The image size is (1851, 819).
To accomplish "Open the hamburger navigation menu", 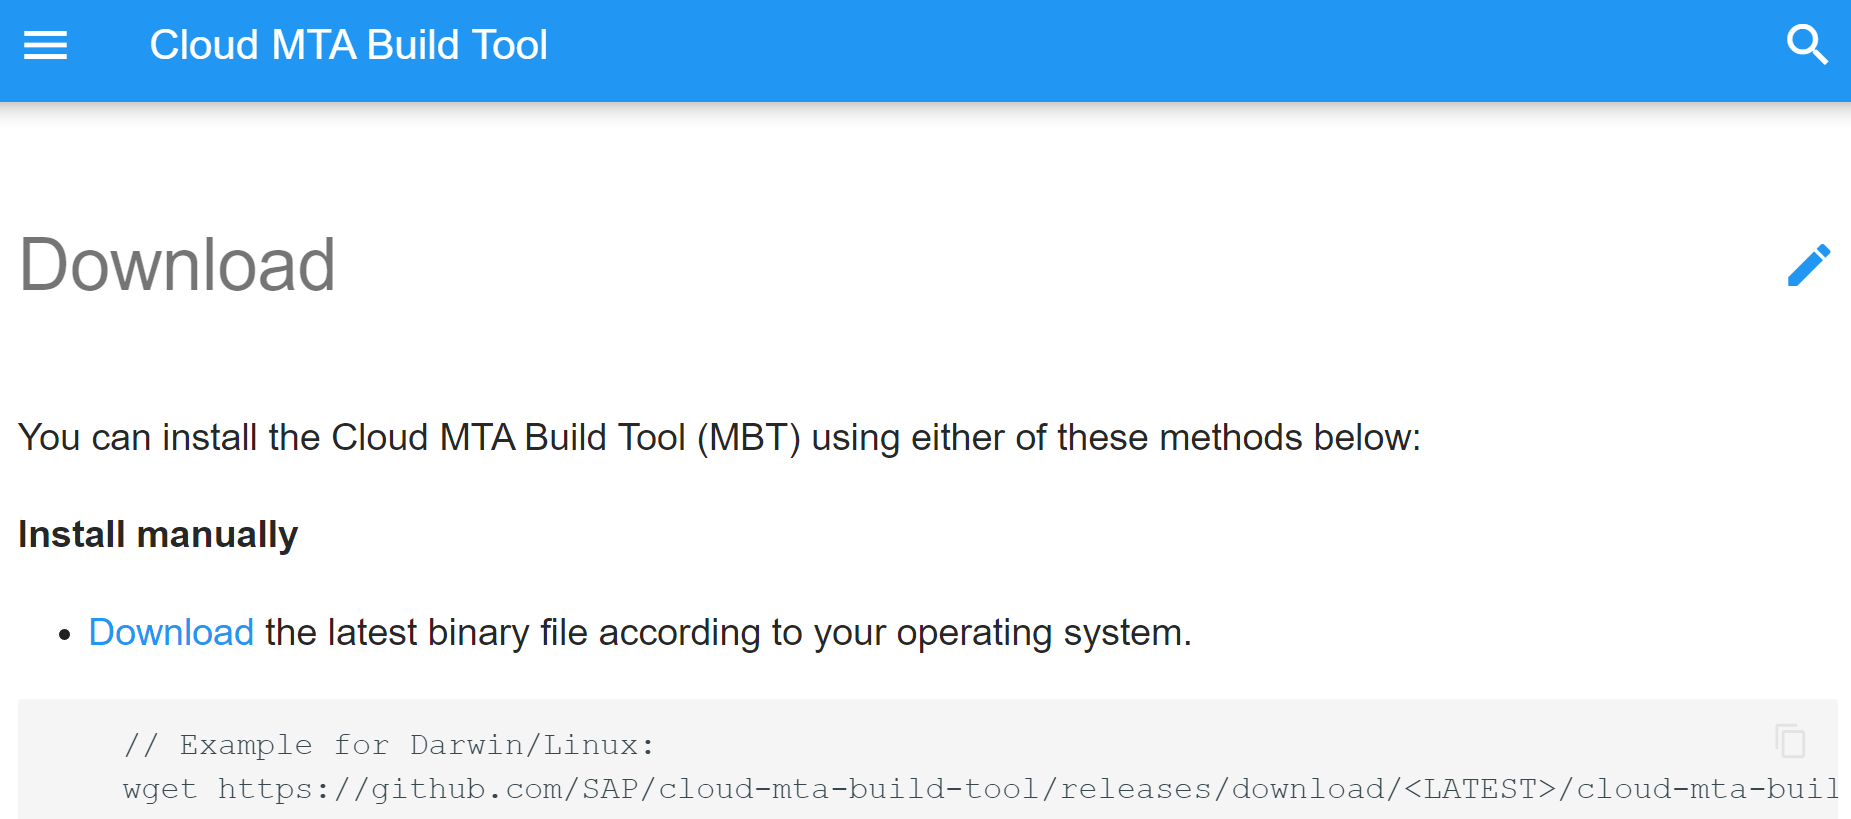I will pos(45,45).
